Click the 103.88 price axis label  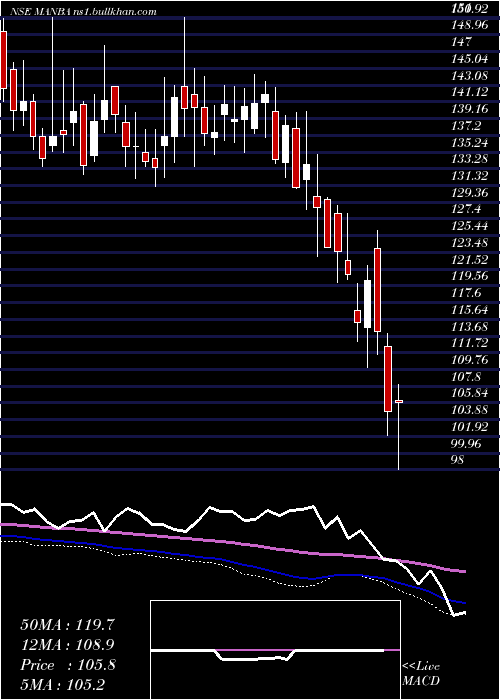(470, 410)
